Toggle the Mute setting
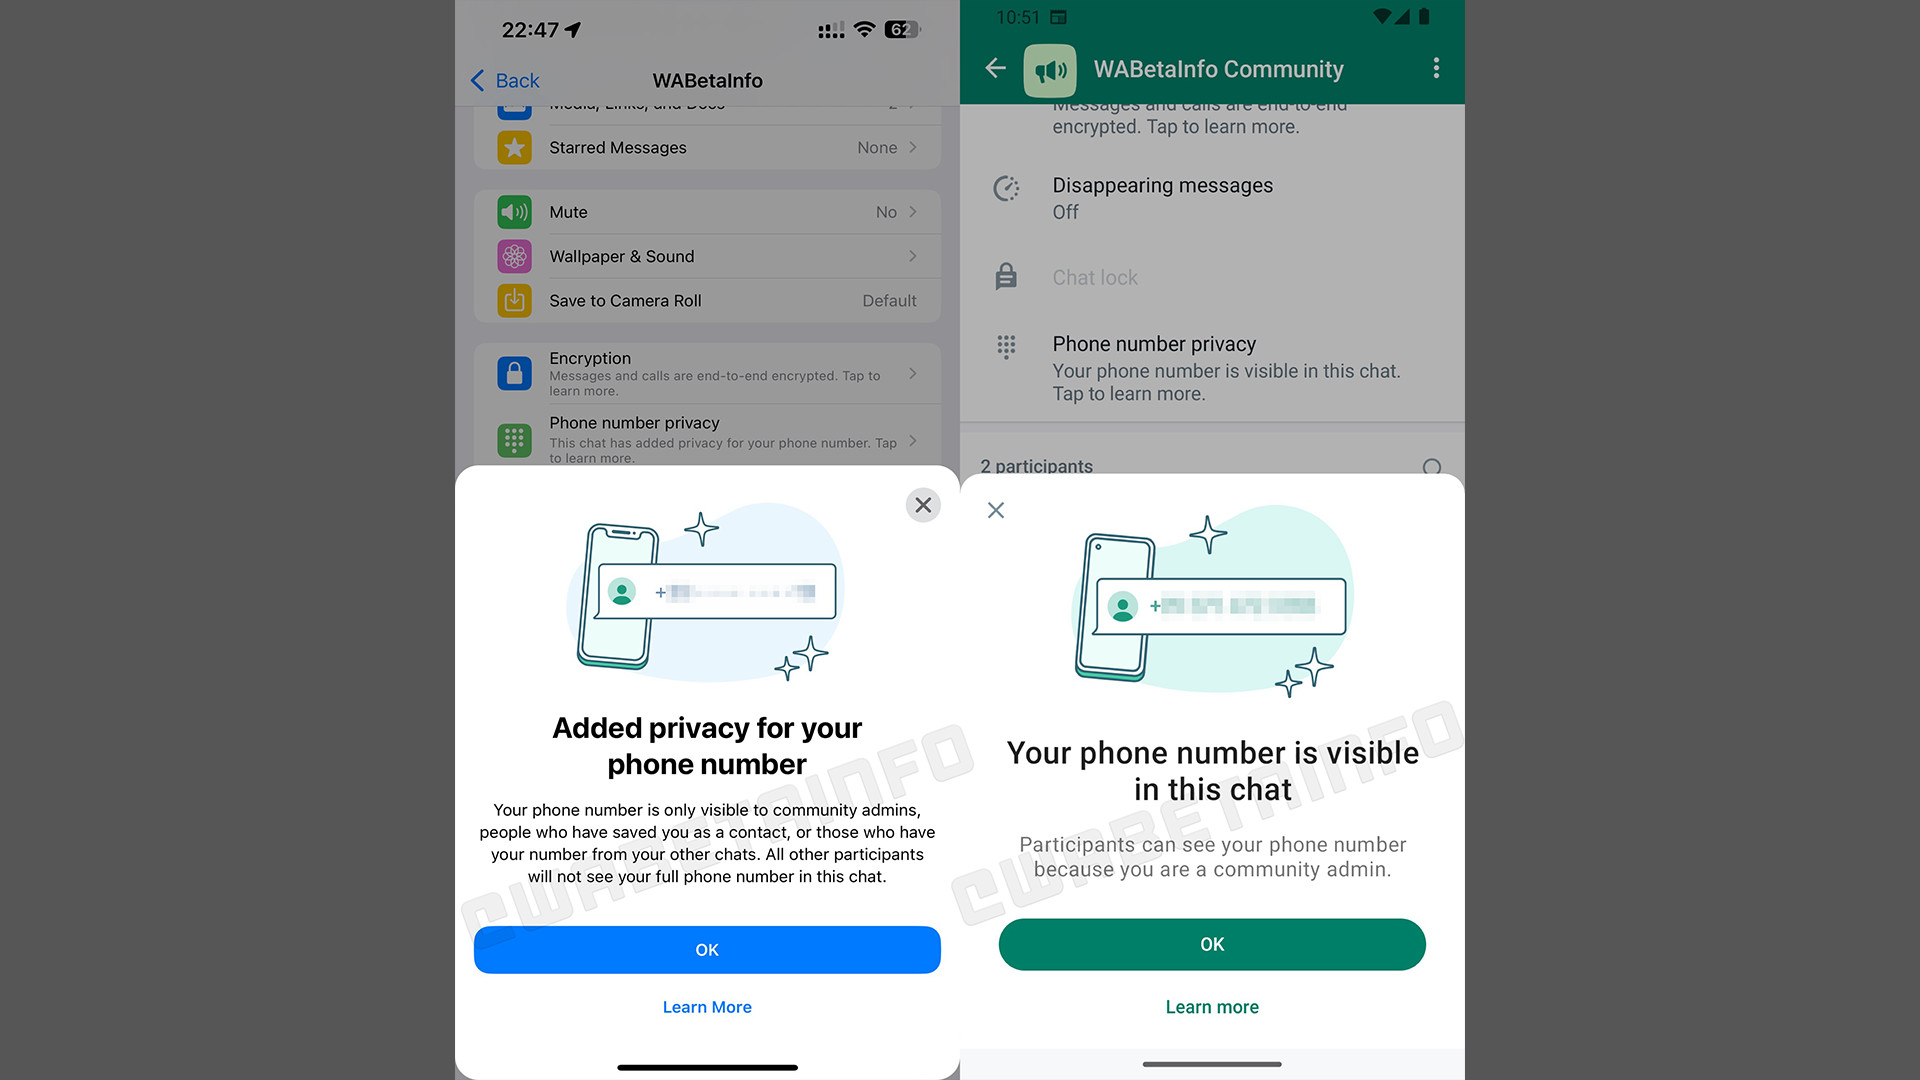The height and width of the screenshot is (1080, 1920). pos(707,212)
